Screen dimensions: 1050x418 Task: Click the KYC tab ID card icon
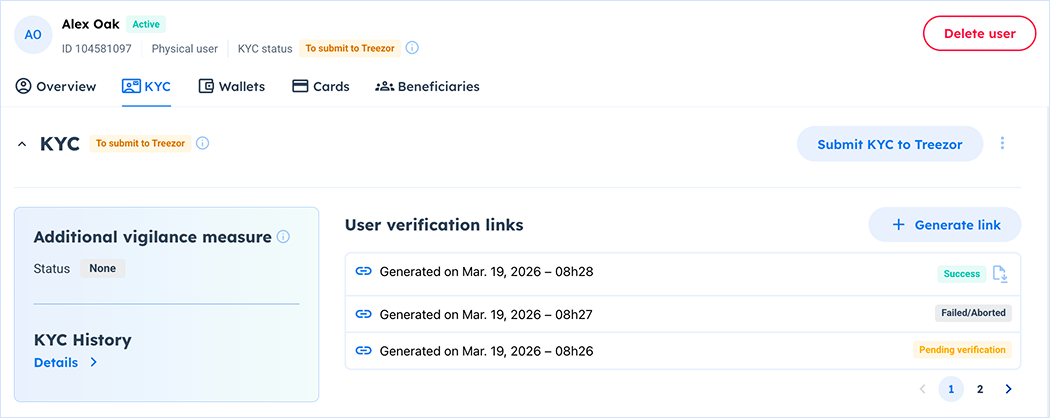(x=131, y=86)
